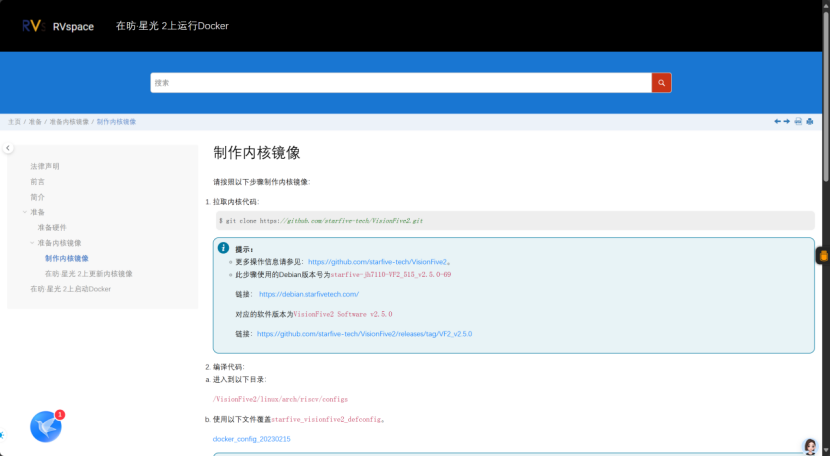Click 准备内核镜像 in the breadcrumb
Screen dimensions: 830x456
[69, 121]
